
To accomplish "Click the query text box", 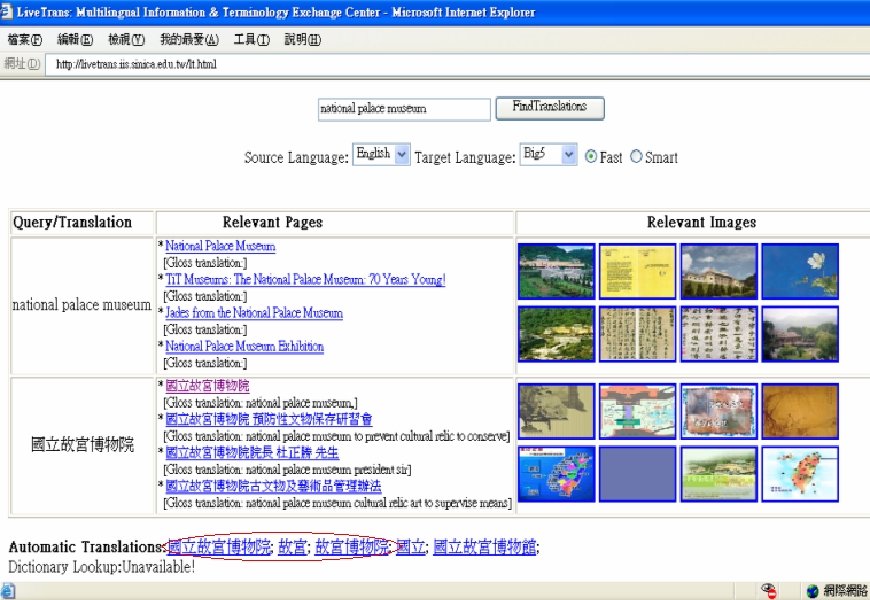I will click(404, 109).
